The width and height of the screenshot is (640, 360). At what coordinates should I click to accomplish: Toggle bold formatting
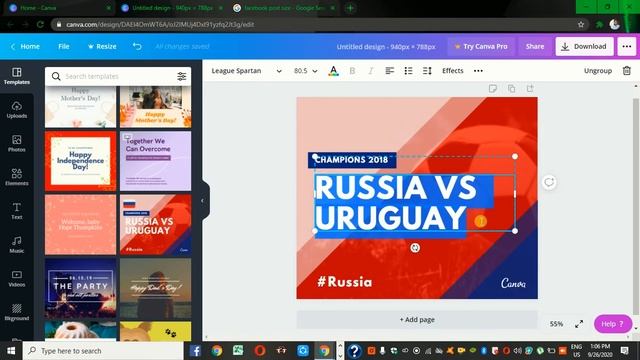pyautogui.click(x=352, y=71)
